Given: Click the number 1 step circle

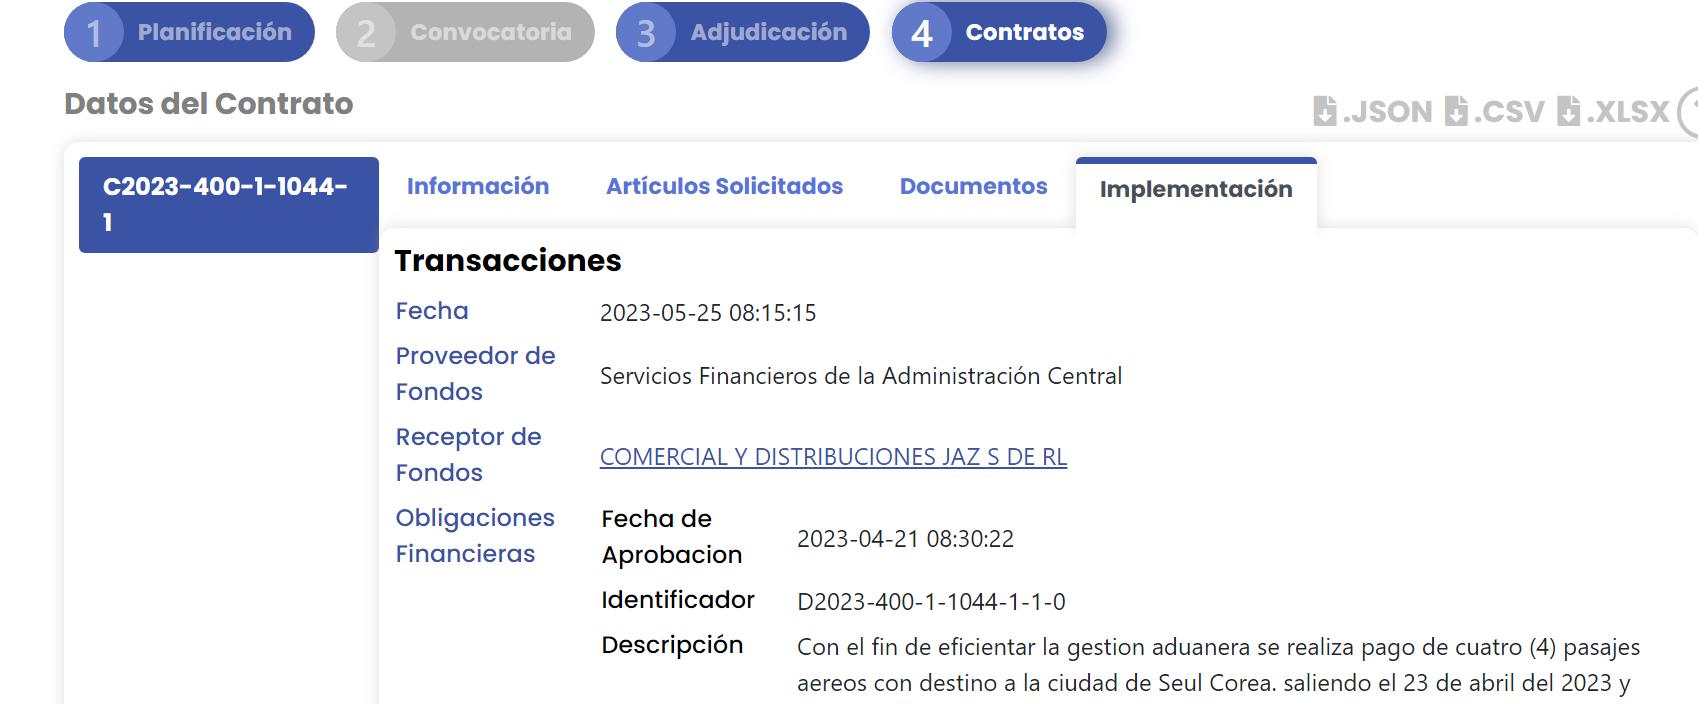Looking at the screenshot, I should (94, 33).
